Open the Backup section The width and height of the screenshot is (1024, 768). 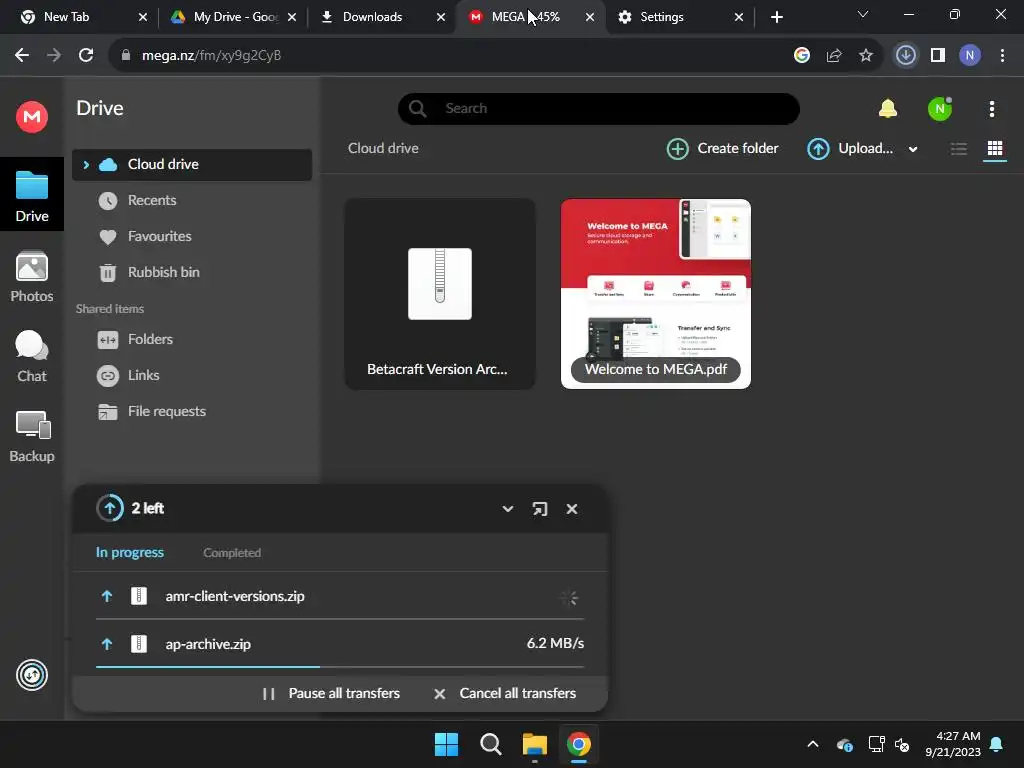[x=31, y=437]
